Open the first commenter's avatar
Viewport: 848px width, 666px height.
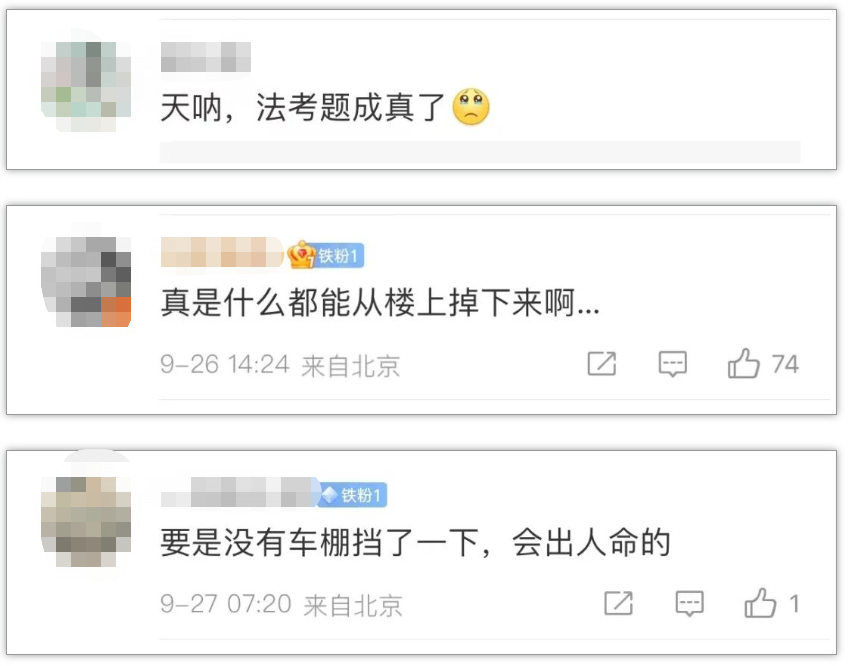86,80
